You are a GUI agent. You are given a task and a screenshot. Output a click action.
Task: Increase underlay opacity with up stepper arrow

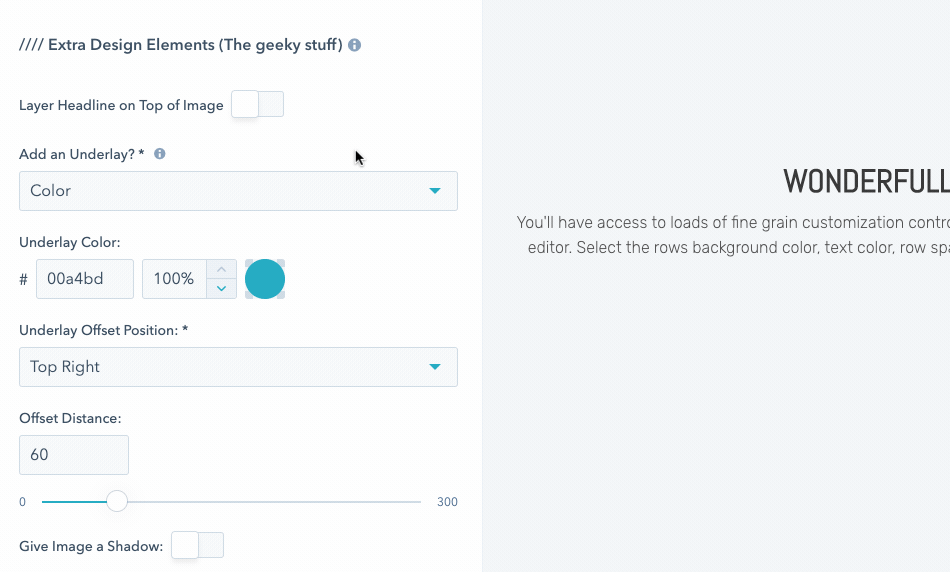click(x=221, y=269)
